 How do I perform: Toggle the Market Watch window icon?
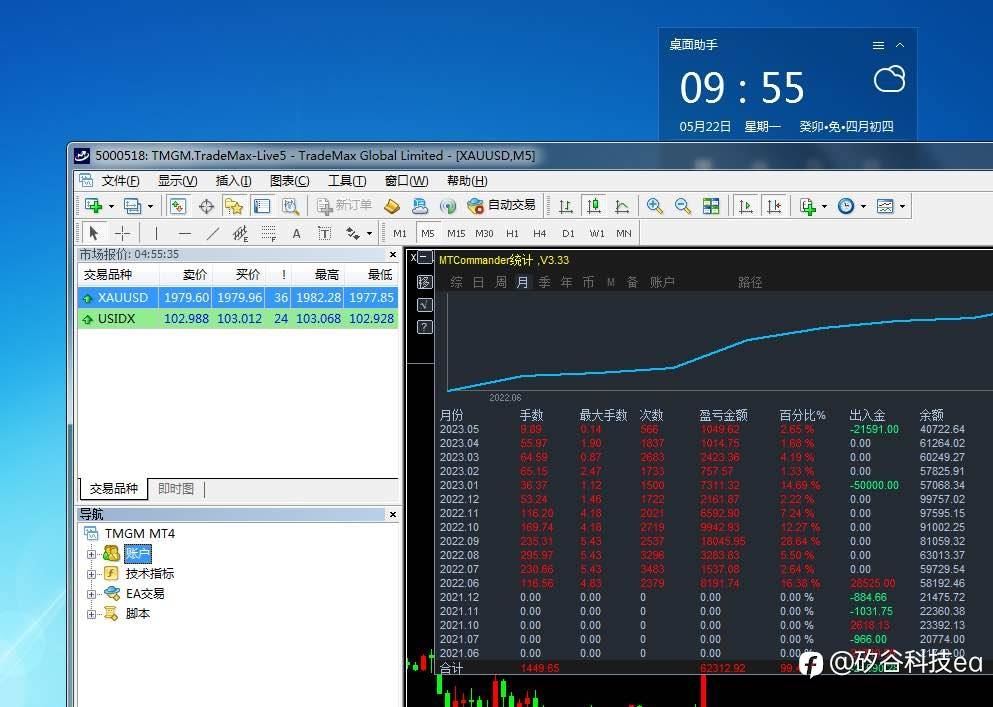click(178, 206)
